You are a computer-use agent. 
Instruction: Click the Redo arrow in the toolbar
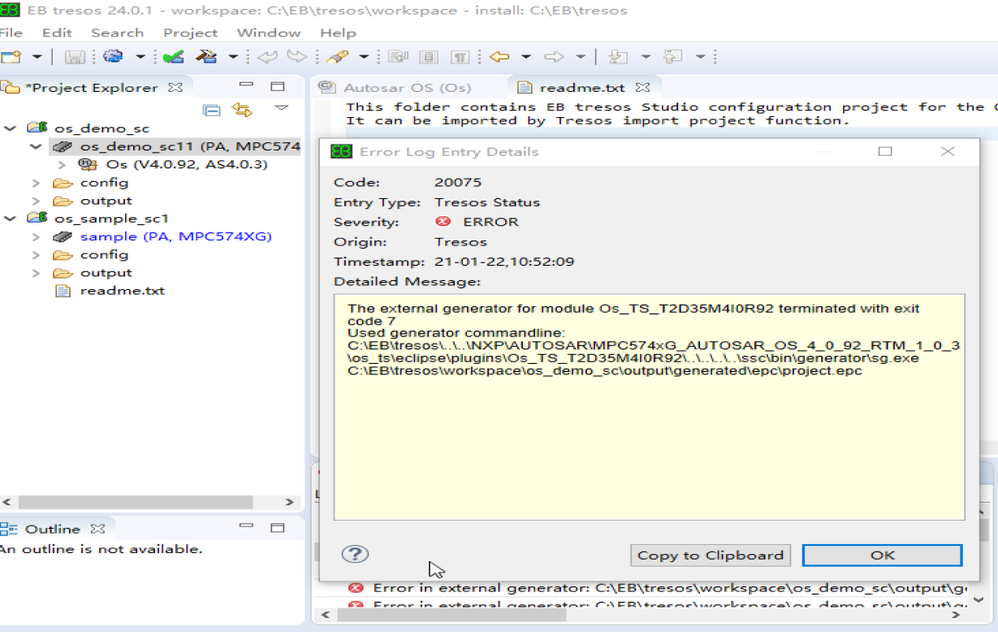(295, 57)
